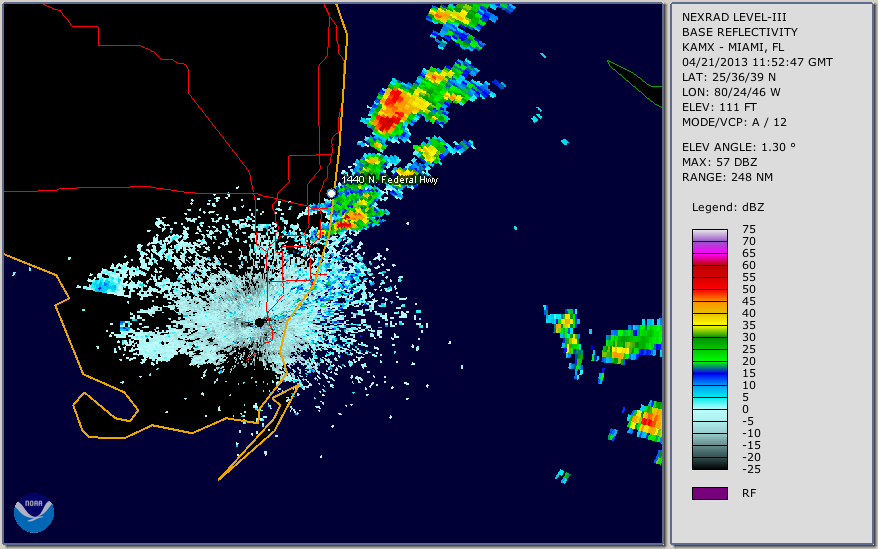Viewport: 878px width, 549px height.
Task: Select the RF legend label
Action: click(x=749, y=493)
